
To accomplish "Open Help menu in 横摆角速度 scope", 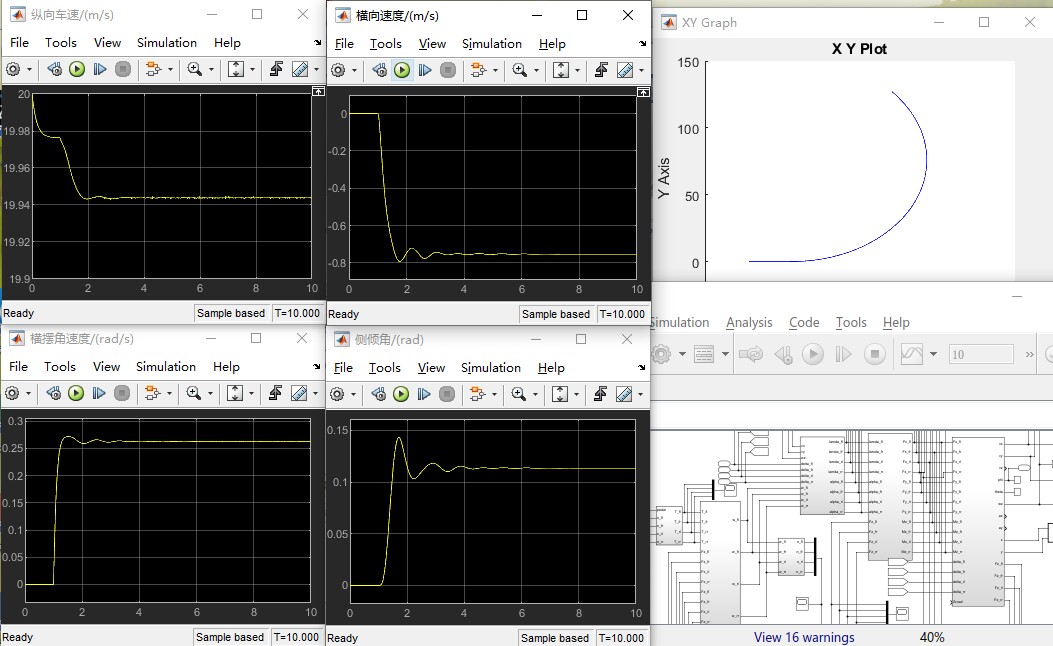I will pyautogui.click(x=226, y=367).
